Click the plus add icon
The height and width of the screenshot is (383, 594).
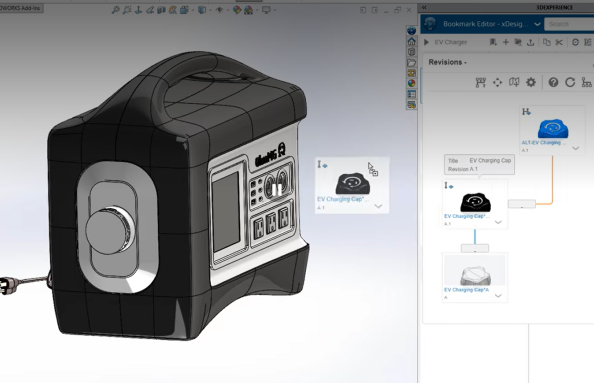506,42
